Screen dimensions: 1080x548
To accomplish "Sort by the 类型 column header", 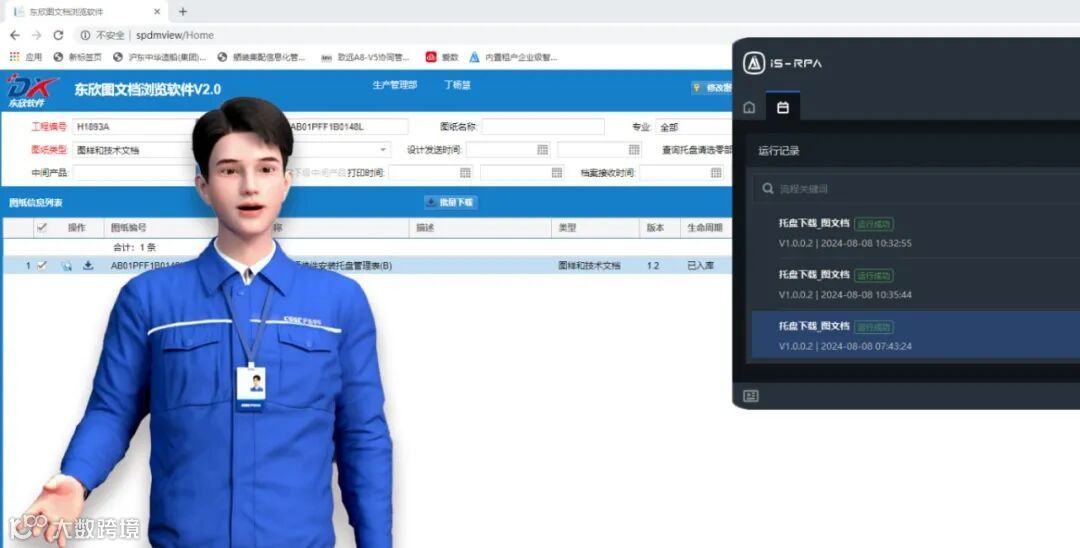I will point(567,228).
